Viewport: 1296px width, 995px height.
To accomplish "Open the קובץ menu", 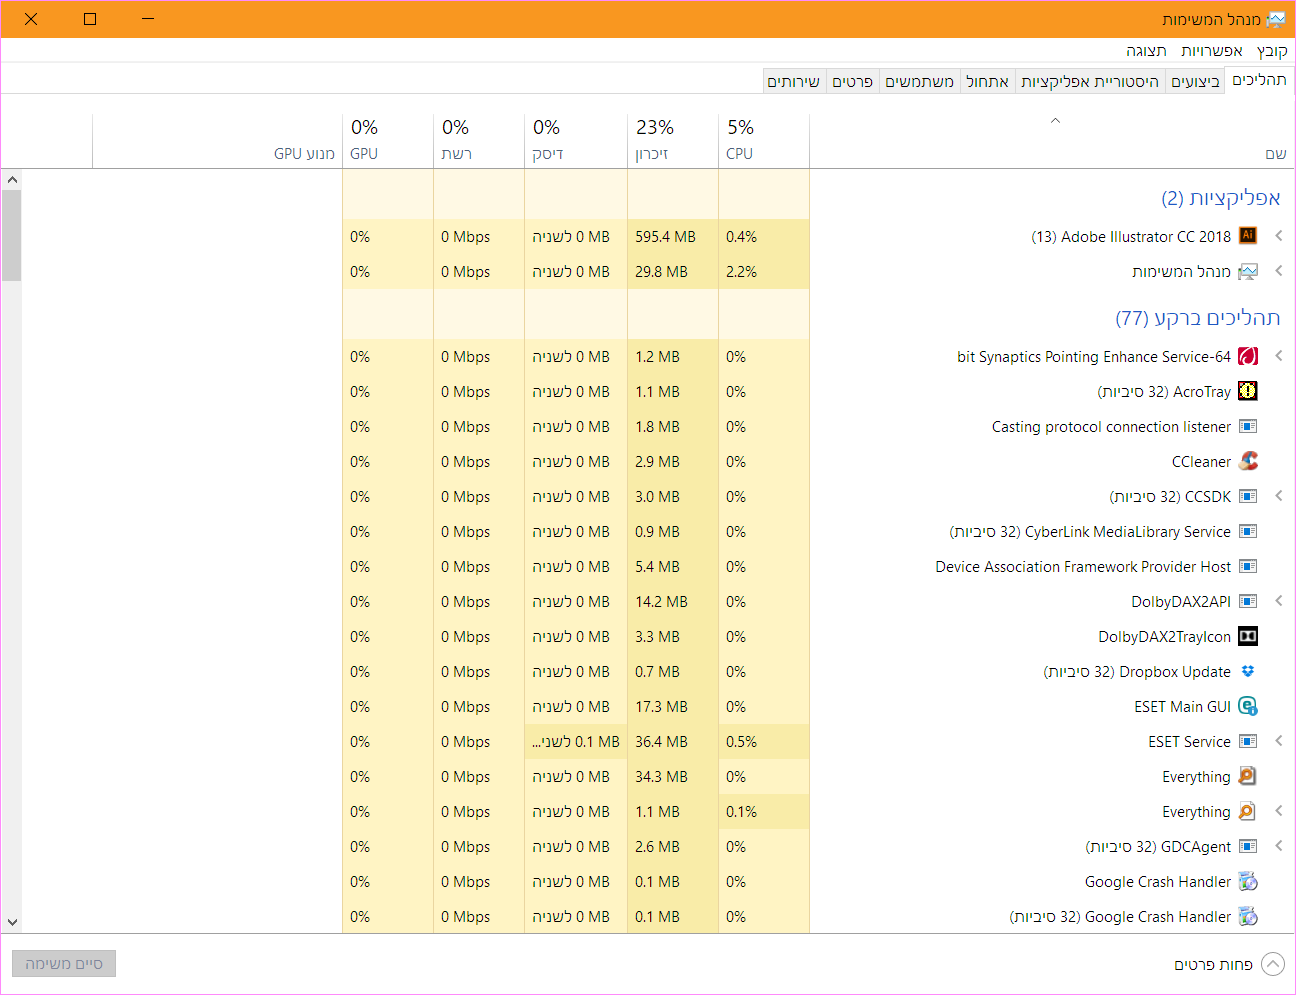I will (x=1272, y=51).
